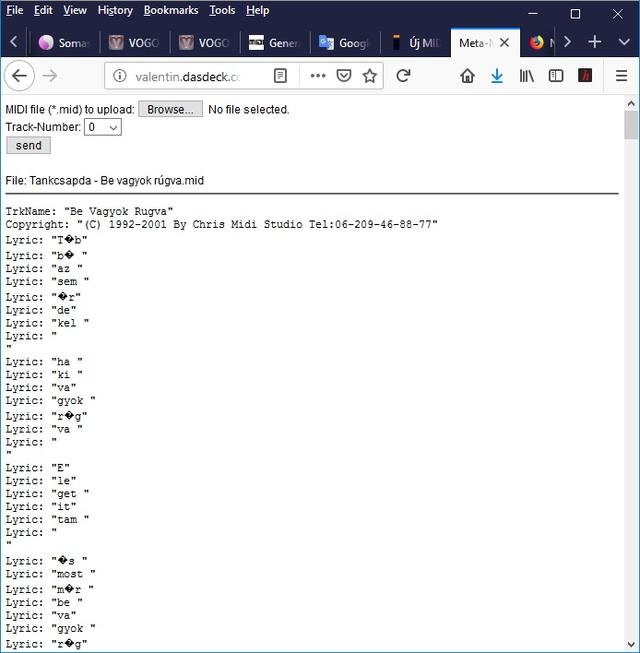The image size is (640, 653).
Task: Expand the Track-Number dropdown
Action: point(103,127)
